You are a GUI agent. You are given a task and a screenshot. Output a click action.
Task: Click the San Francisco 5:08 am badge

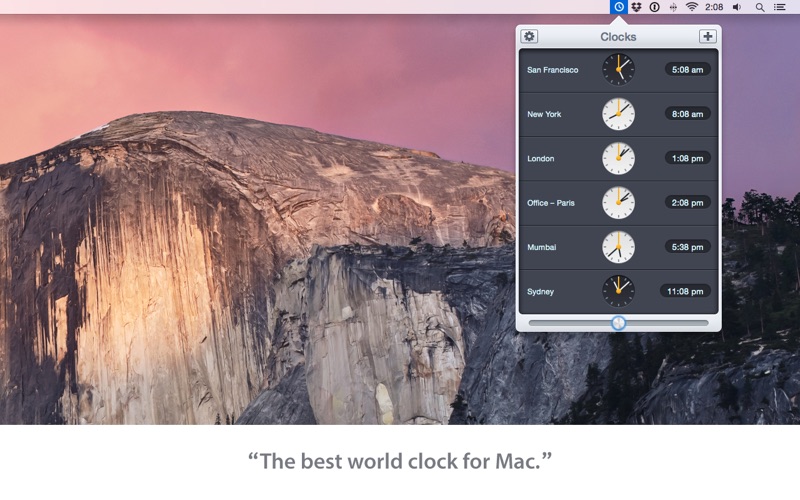(x=687, y=69)
